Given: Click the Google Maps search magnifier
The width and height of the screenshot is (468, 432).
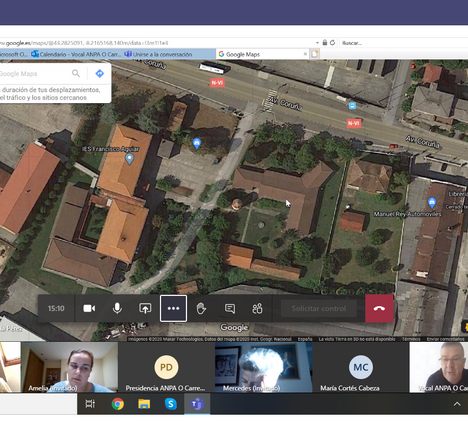Looking at the screenshot, I should point(76,73).
